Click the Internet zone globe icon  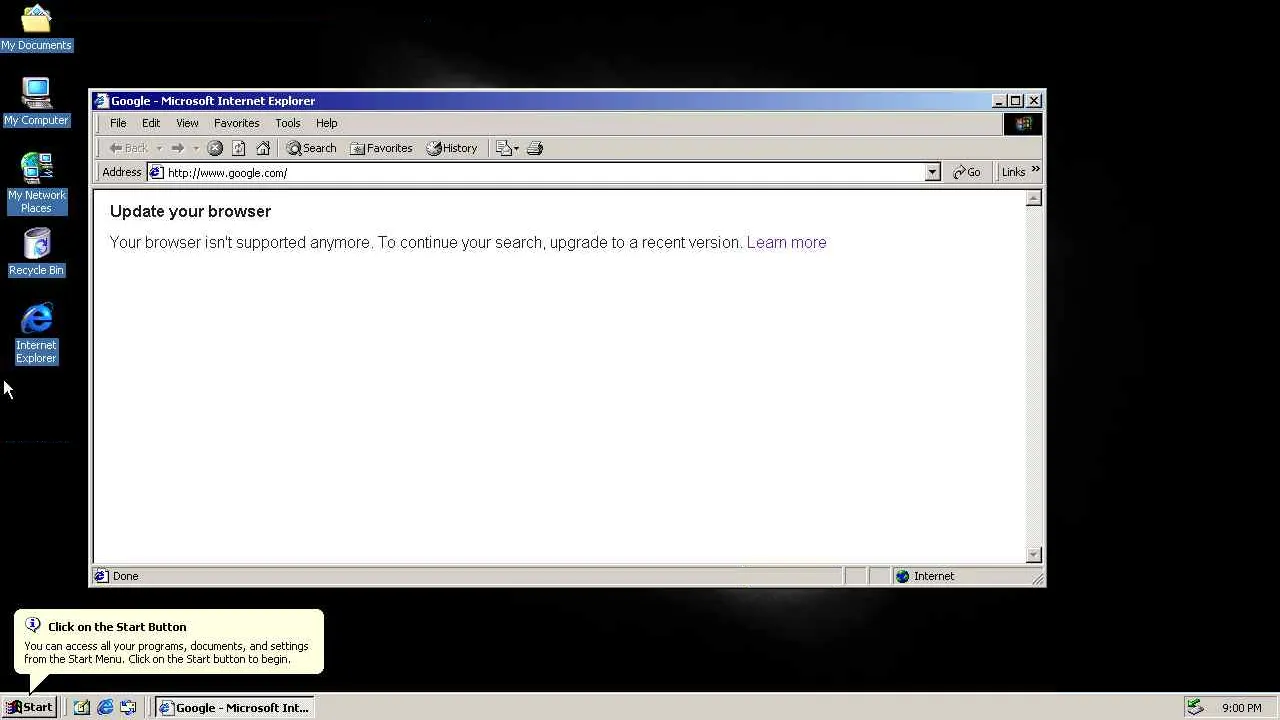[x=903, y=576]
